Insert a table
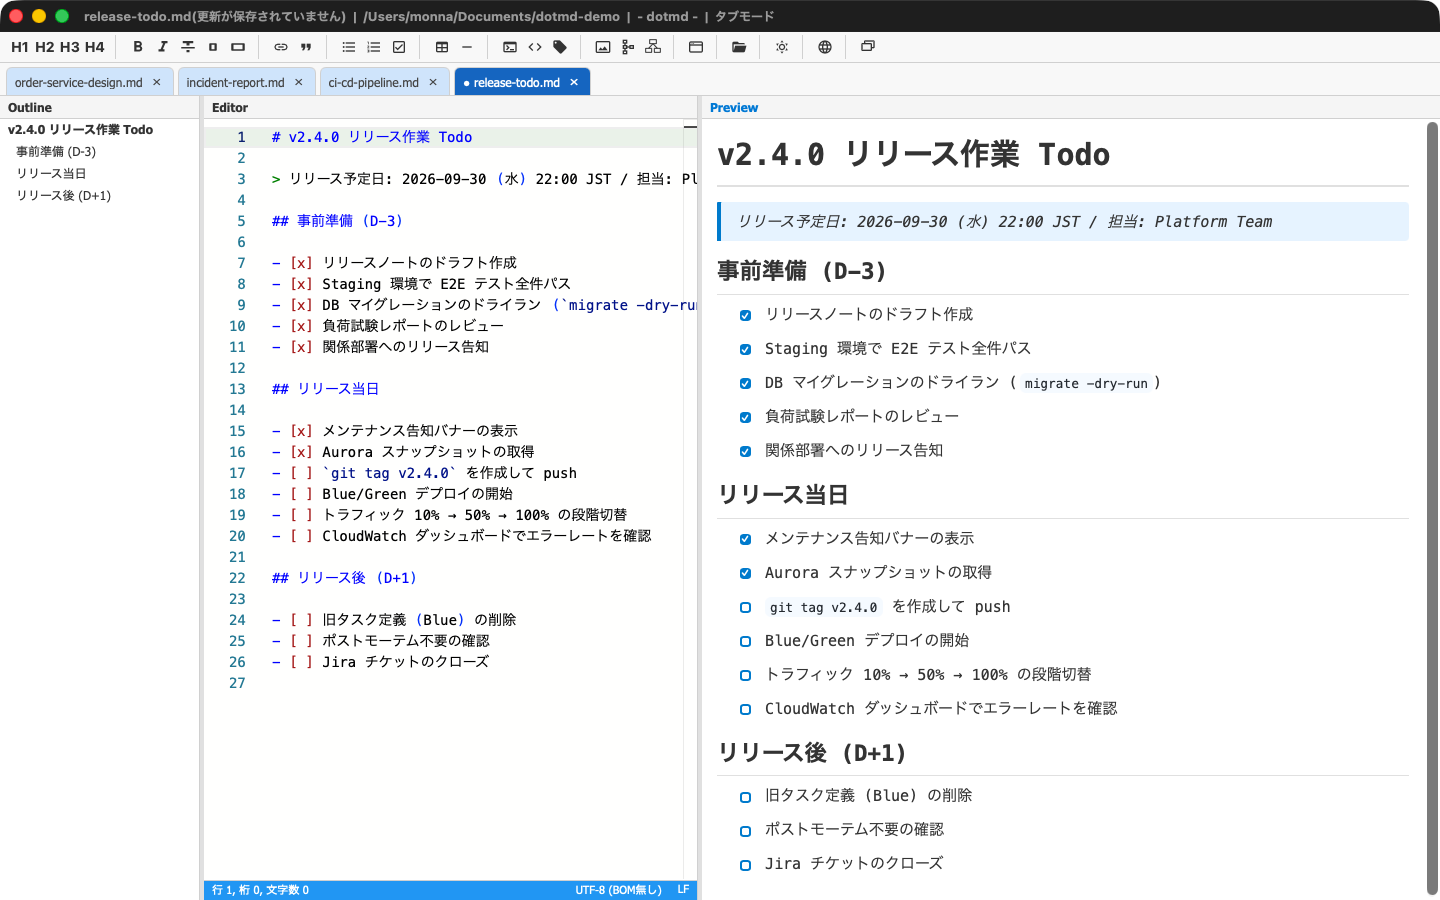This screenshot has width=1440, height=900. coord(442,47)
